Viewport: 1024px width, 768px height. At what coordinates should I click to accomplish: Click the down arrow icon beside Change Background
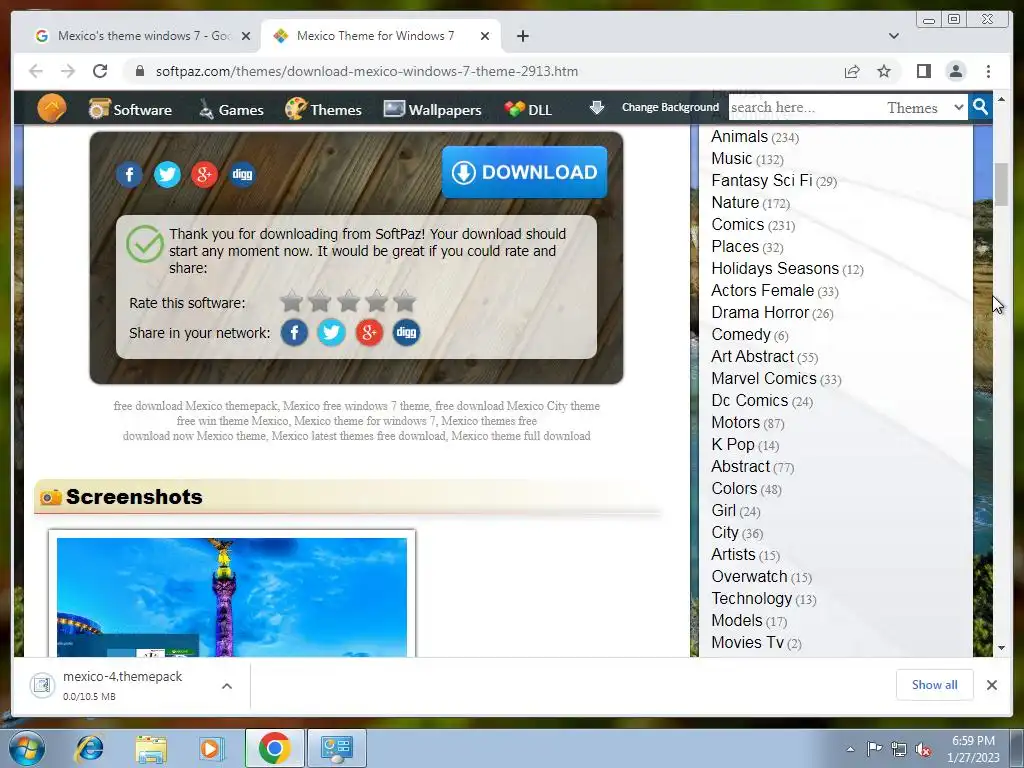[596, 107]
